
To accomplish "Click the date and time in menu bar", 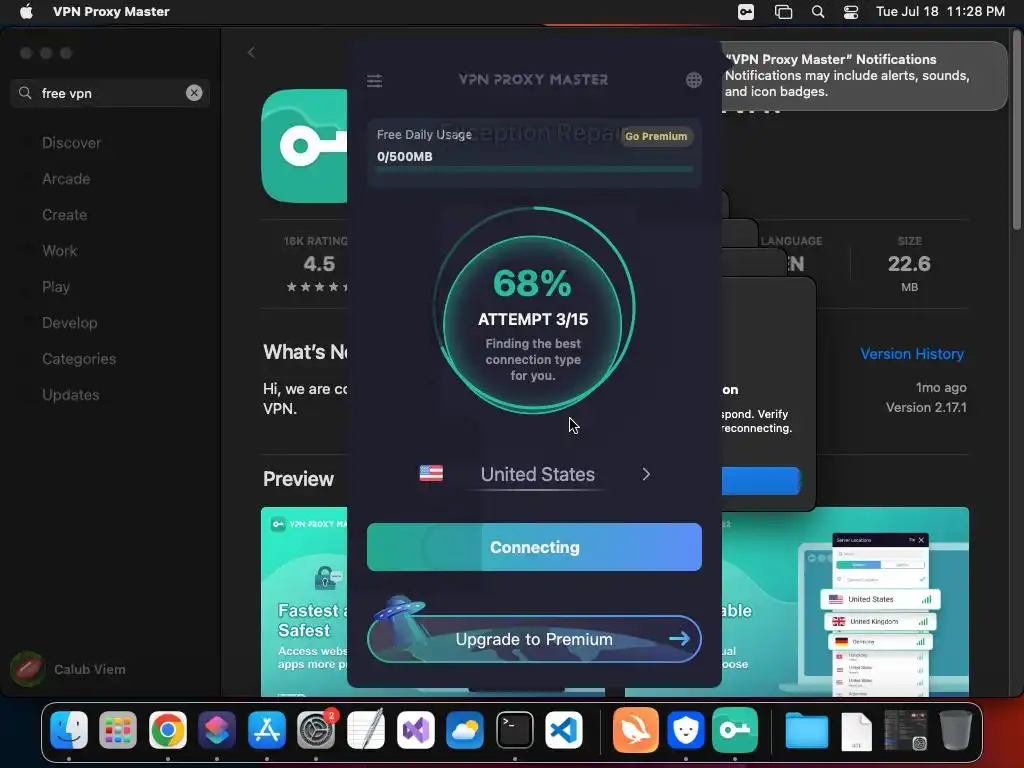I will pyautogui.click(x=940, y=12).
